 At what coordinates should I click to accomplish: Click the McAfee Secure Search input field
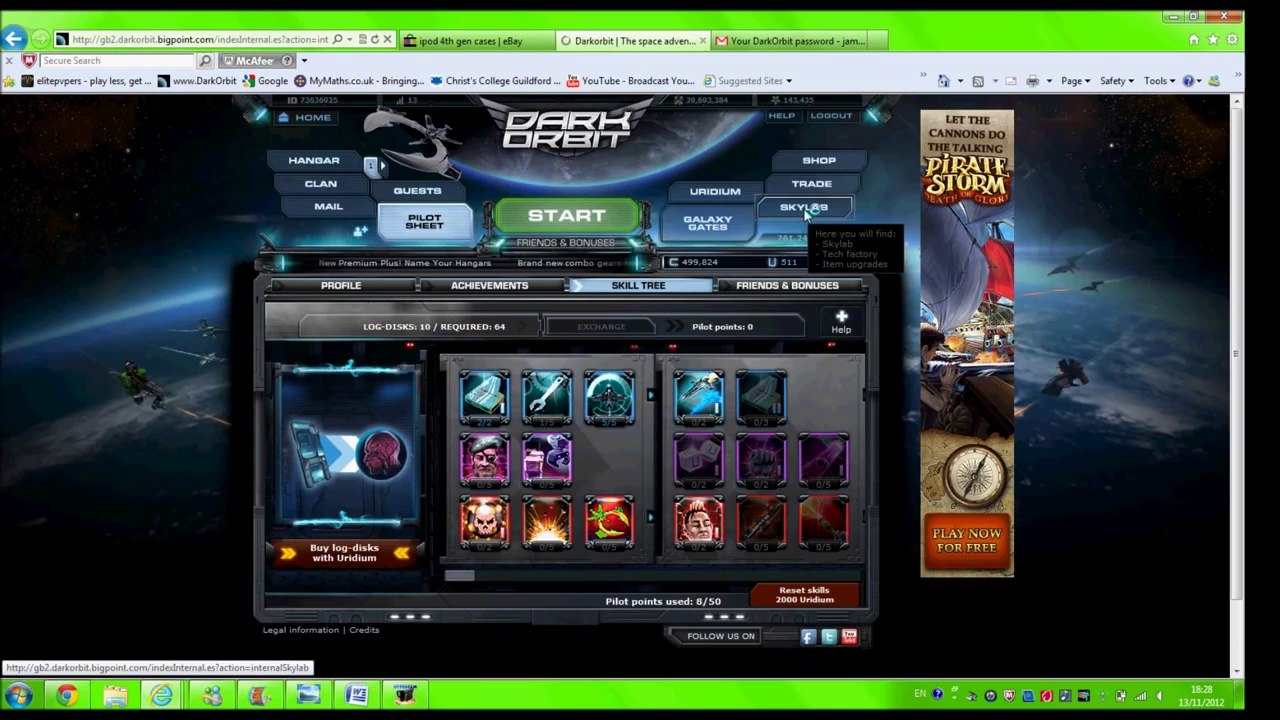pyautogui.click(x=118, y=61)
